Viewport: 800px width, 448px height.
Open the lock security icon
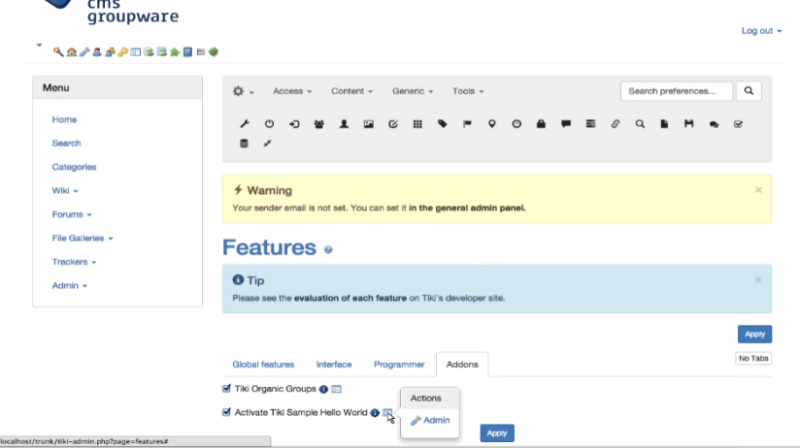point(541,123)
